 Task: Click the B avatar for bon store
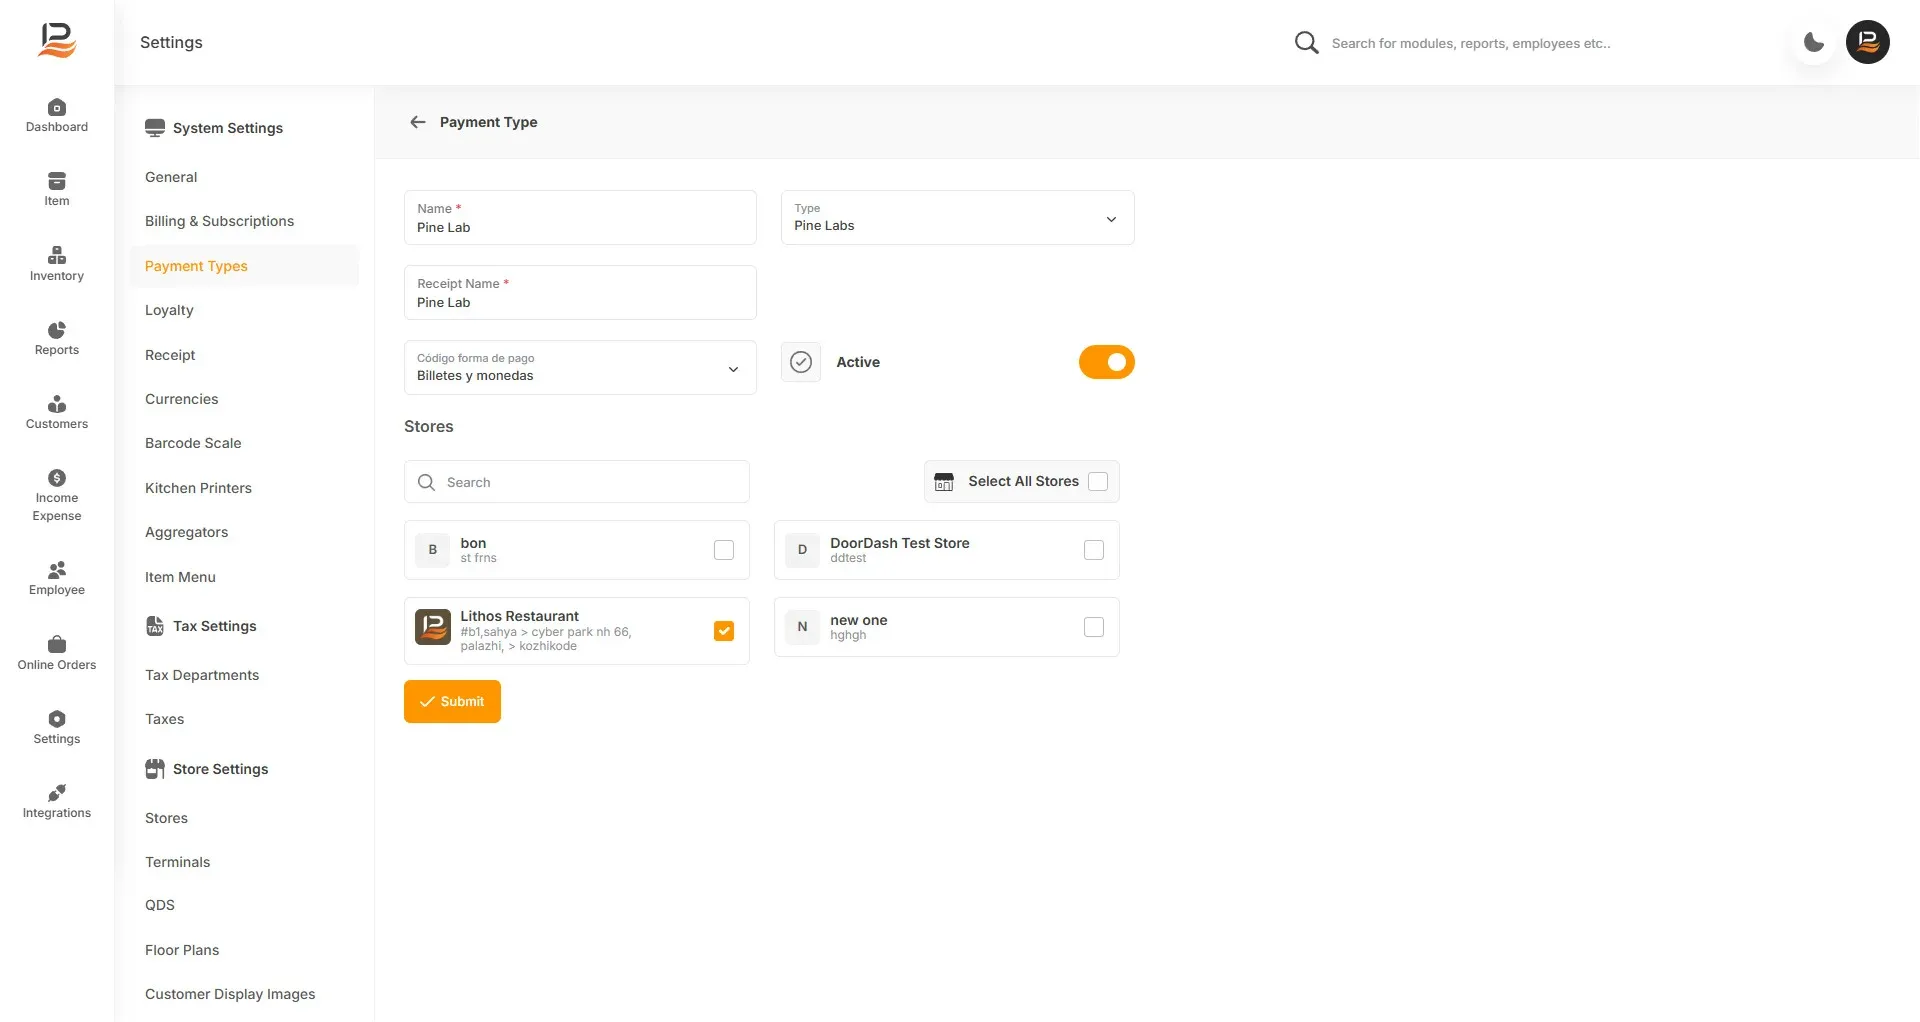(432, 550)
